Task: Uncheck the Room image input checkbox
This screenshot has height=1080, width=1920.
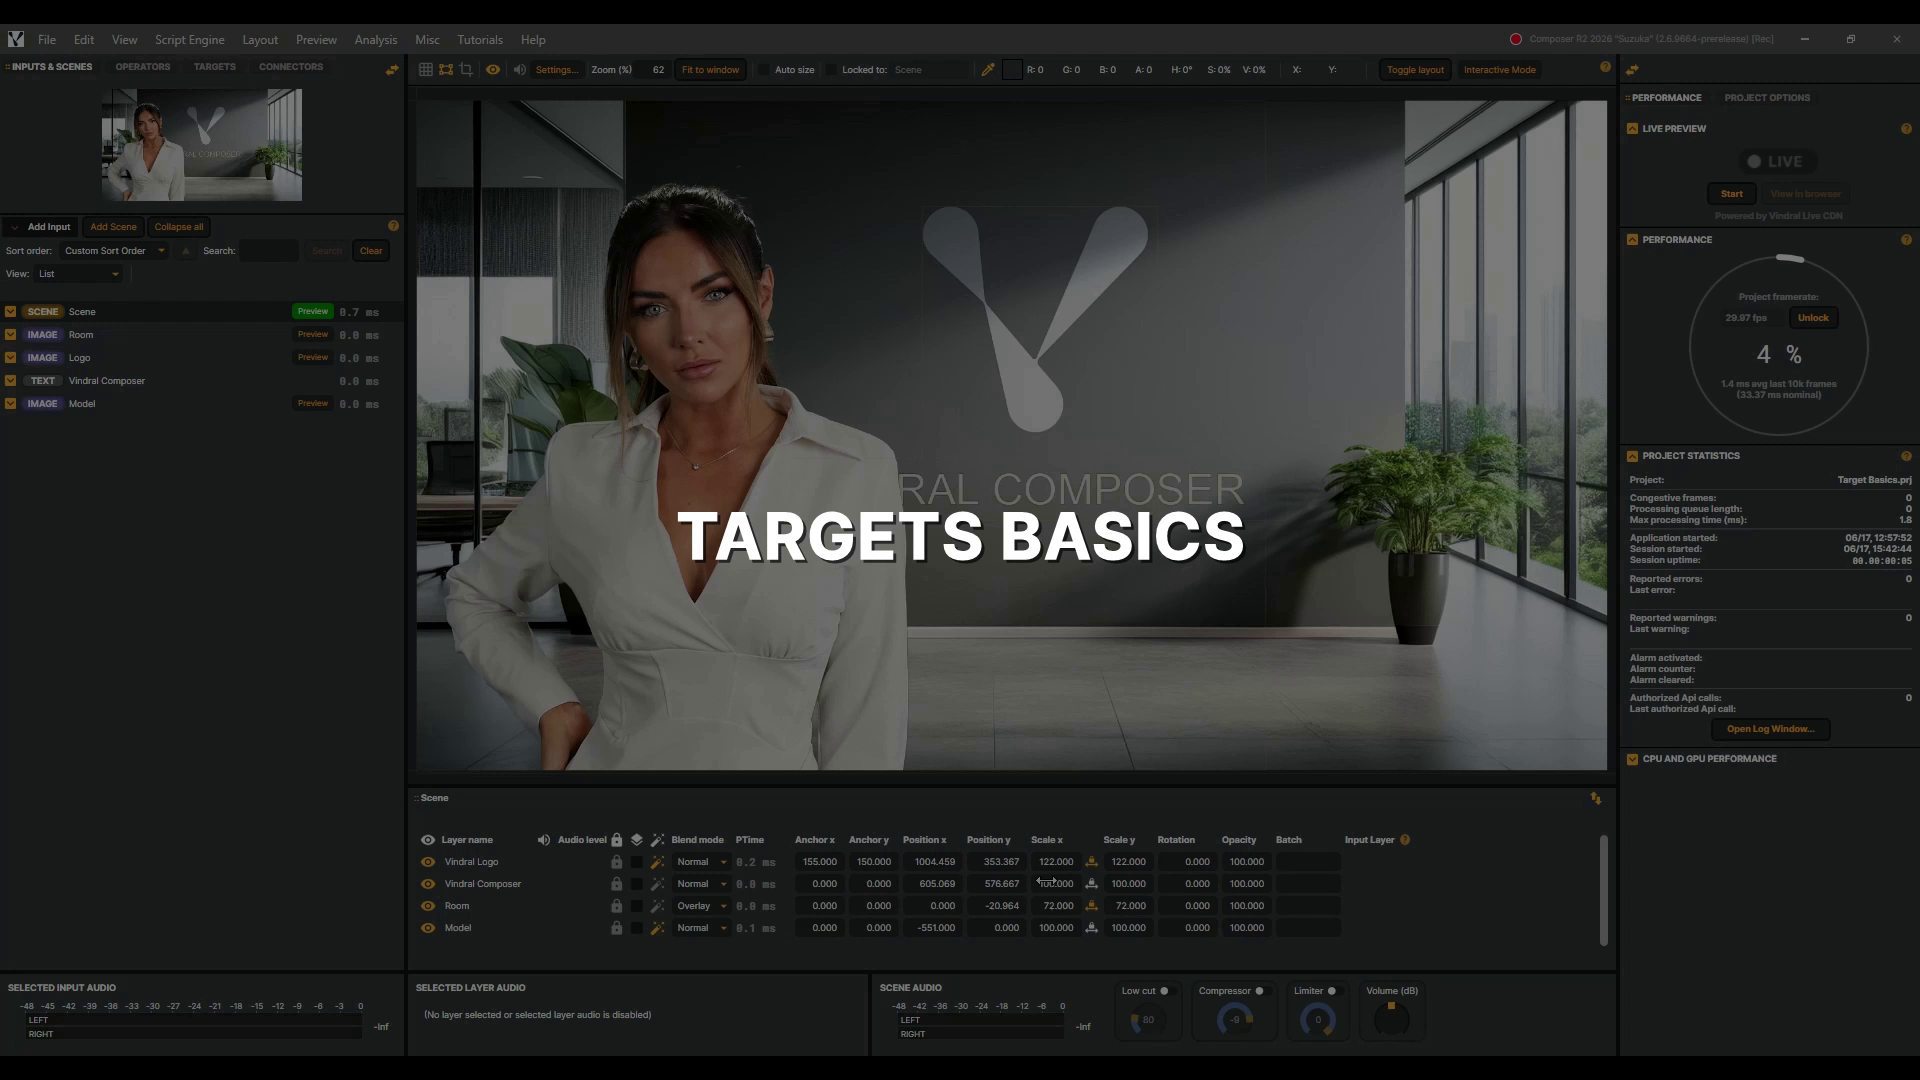Action: (x=11, y=335)
